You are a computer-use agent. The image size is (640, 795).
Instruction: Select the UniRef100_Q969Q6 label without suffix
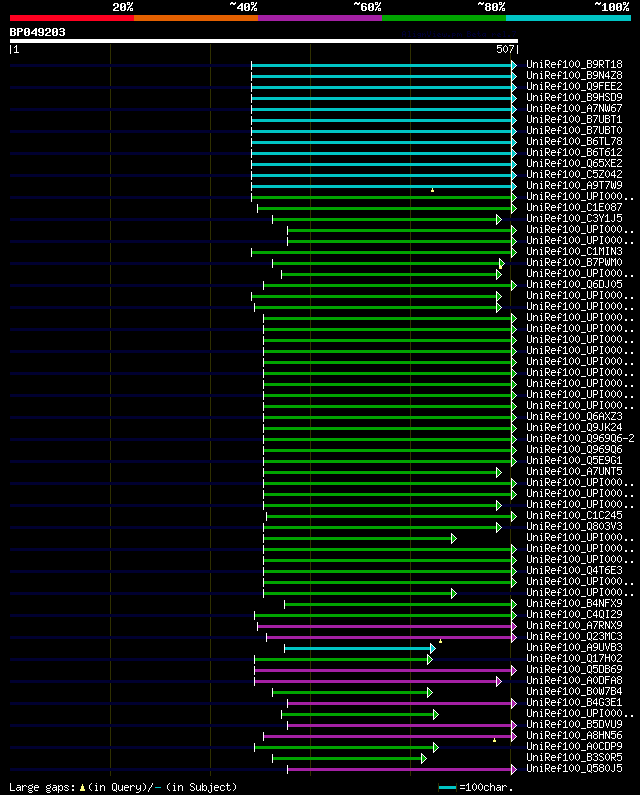pos(574,450)
